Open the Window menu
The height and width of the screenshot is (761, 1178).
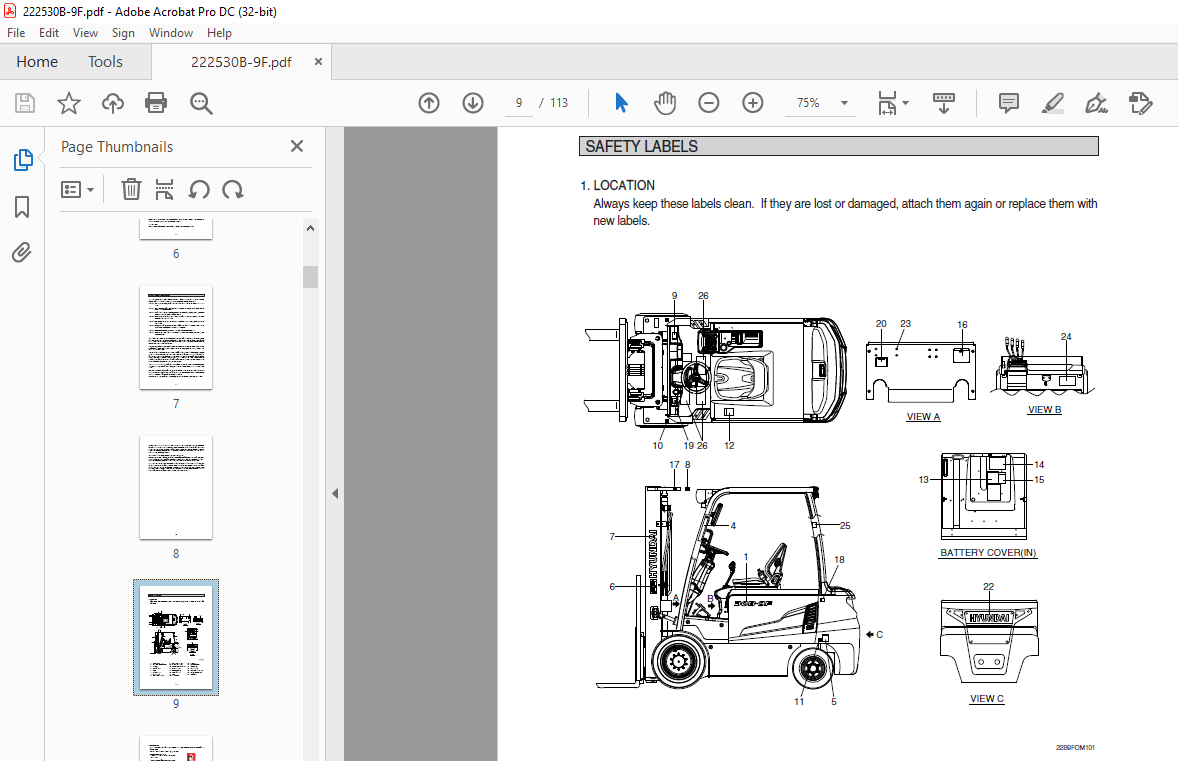tap(171, 33)
